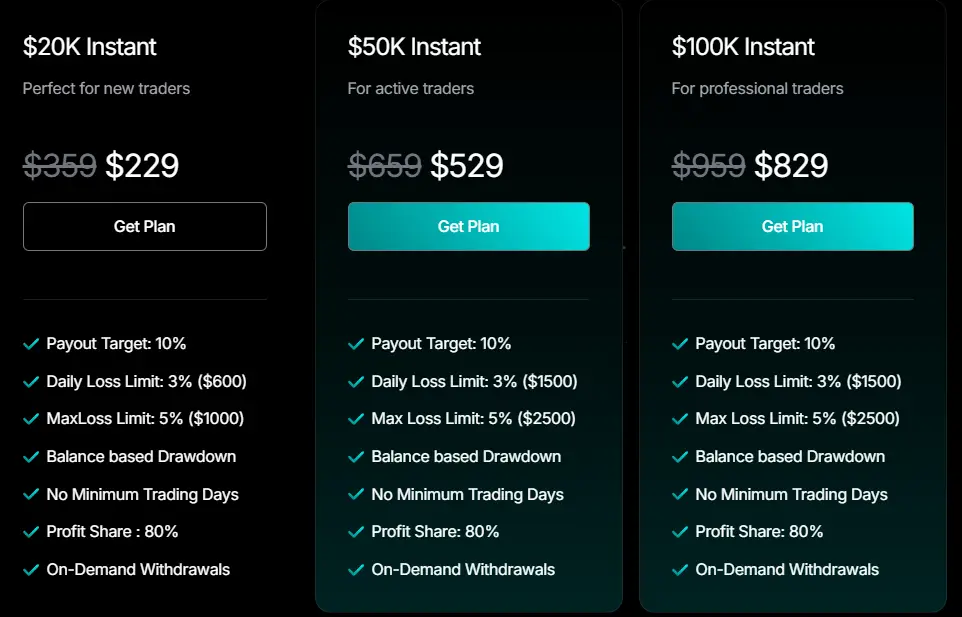
Task: Click the $829 discounted price
Action: pyautogui.click(x=791, y=165)
